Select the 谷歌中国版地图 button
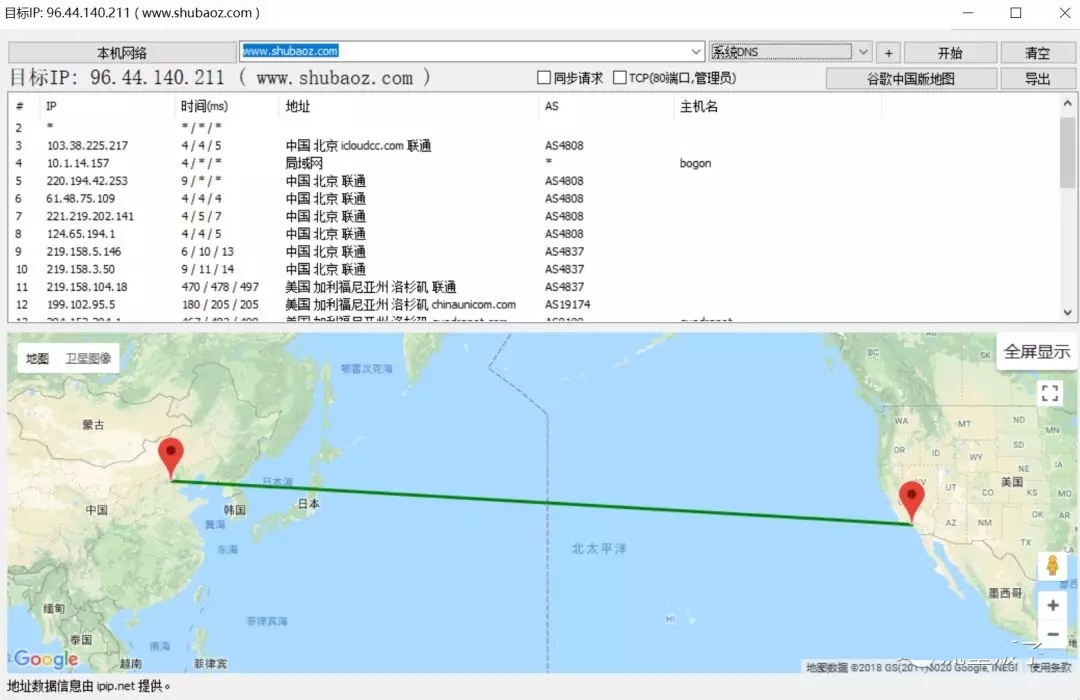 (910, 79)
